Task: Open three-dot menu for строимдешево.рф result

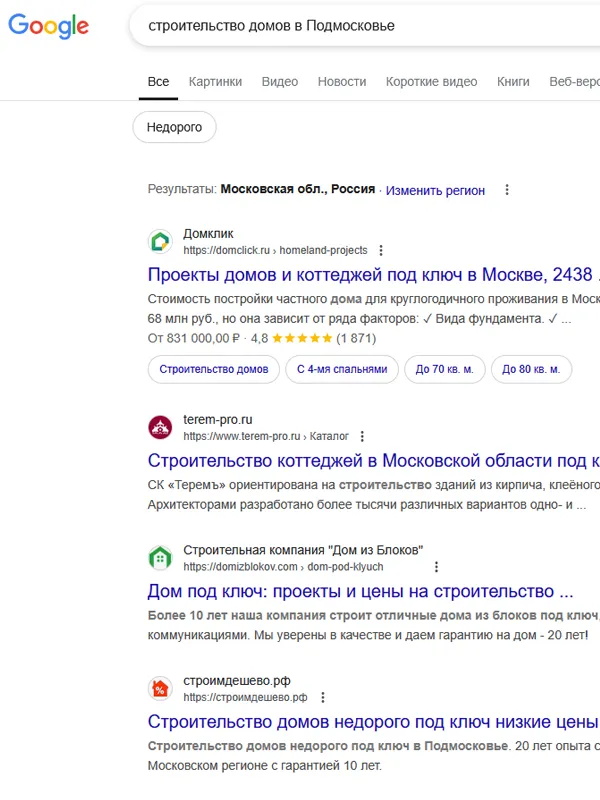Action: coord(322,697)
